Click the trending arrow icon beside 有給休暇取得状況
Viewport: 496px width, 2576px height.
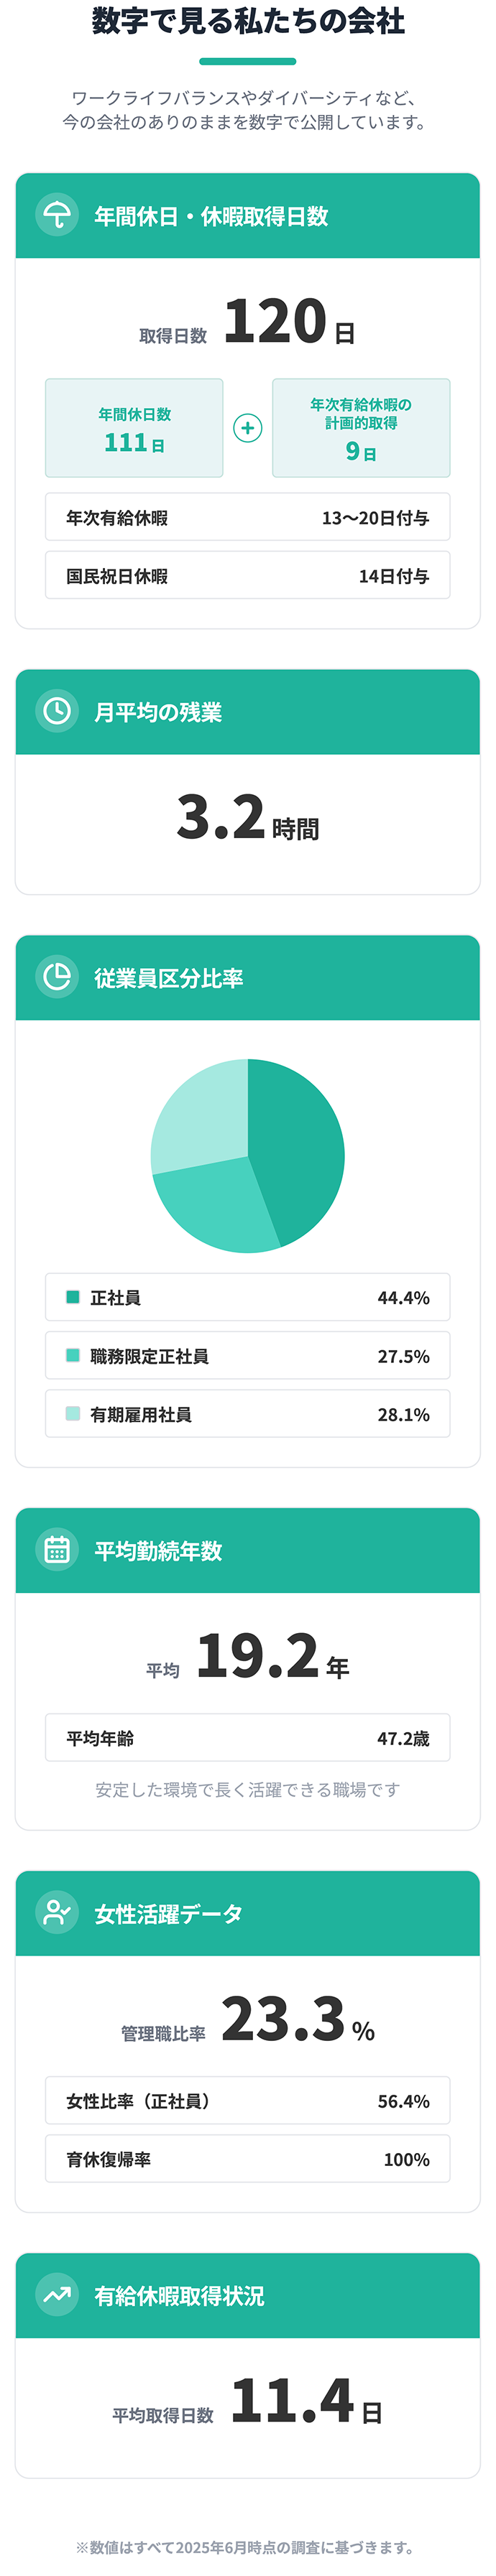pos(57,2295)
